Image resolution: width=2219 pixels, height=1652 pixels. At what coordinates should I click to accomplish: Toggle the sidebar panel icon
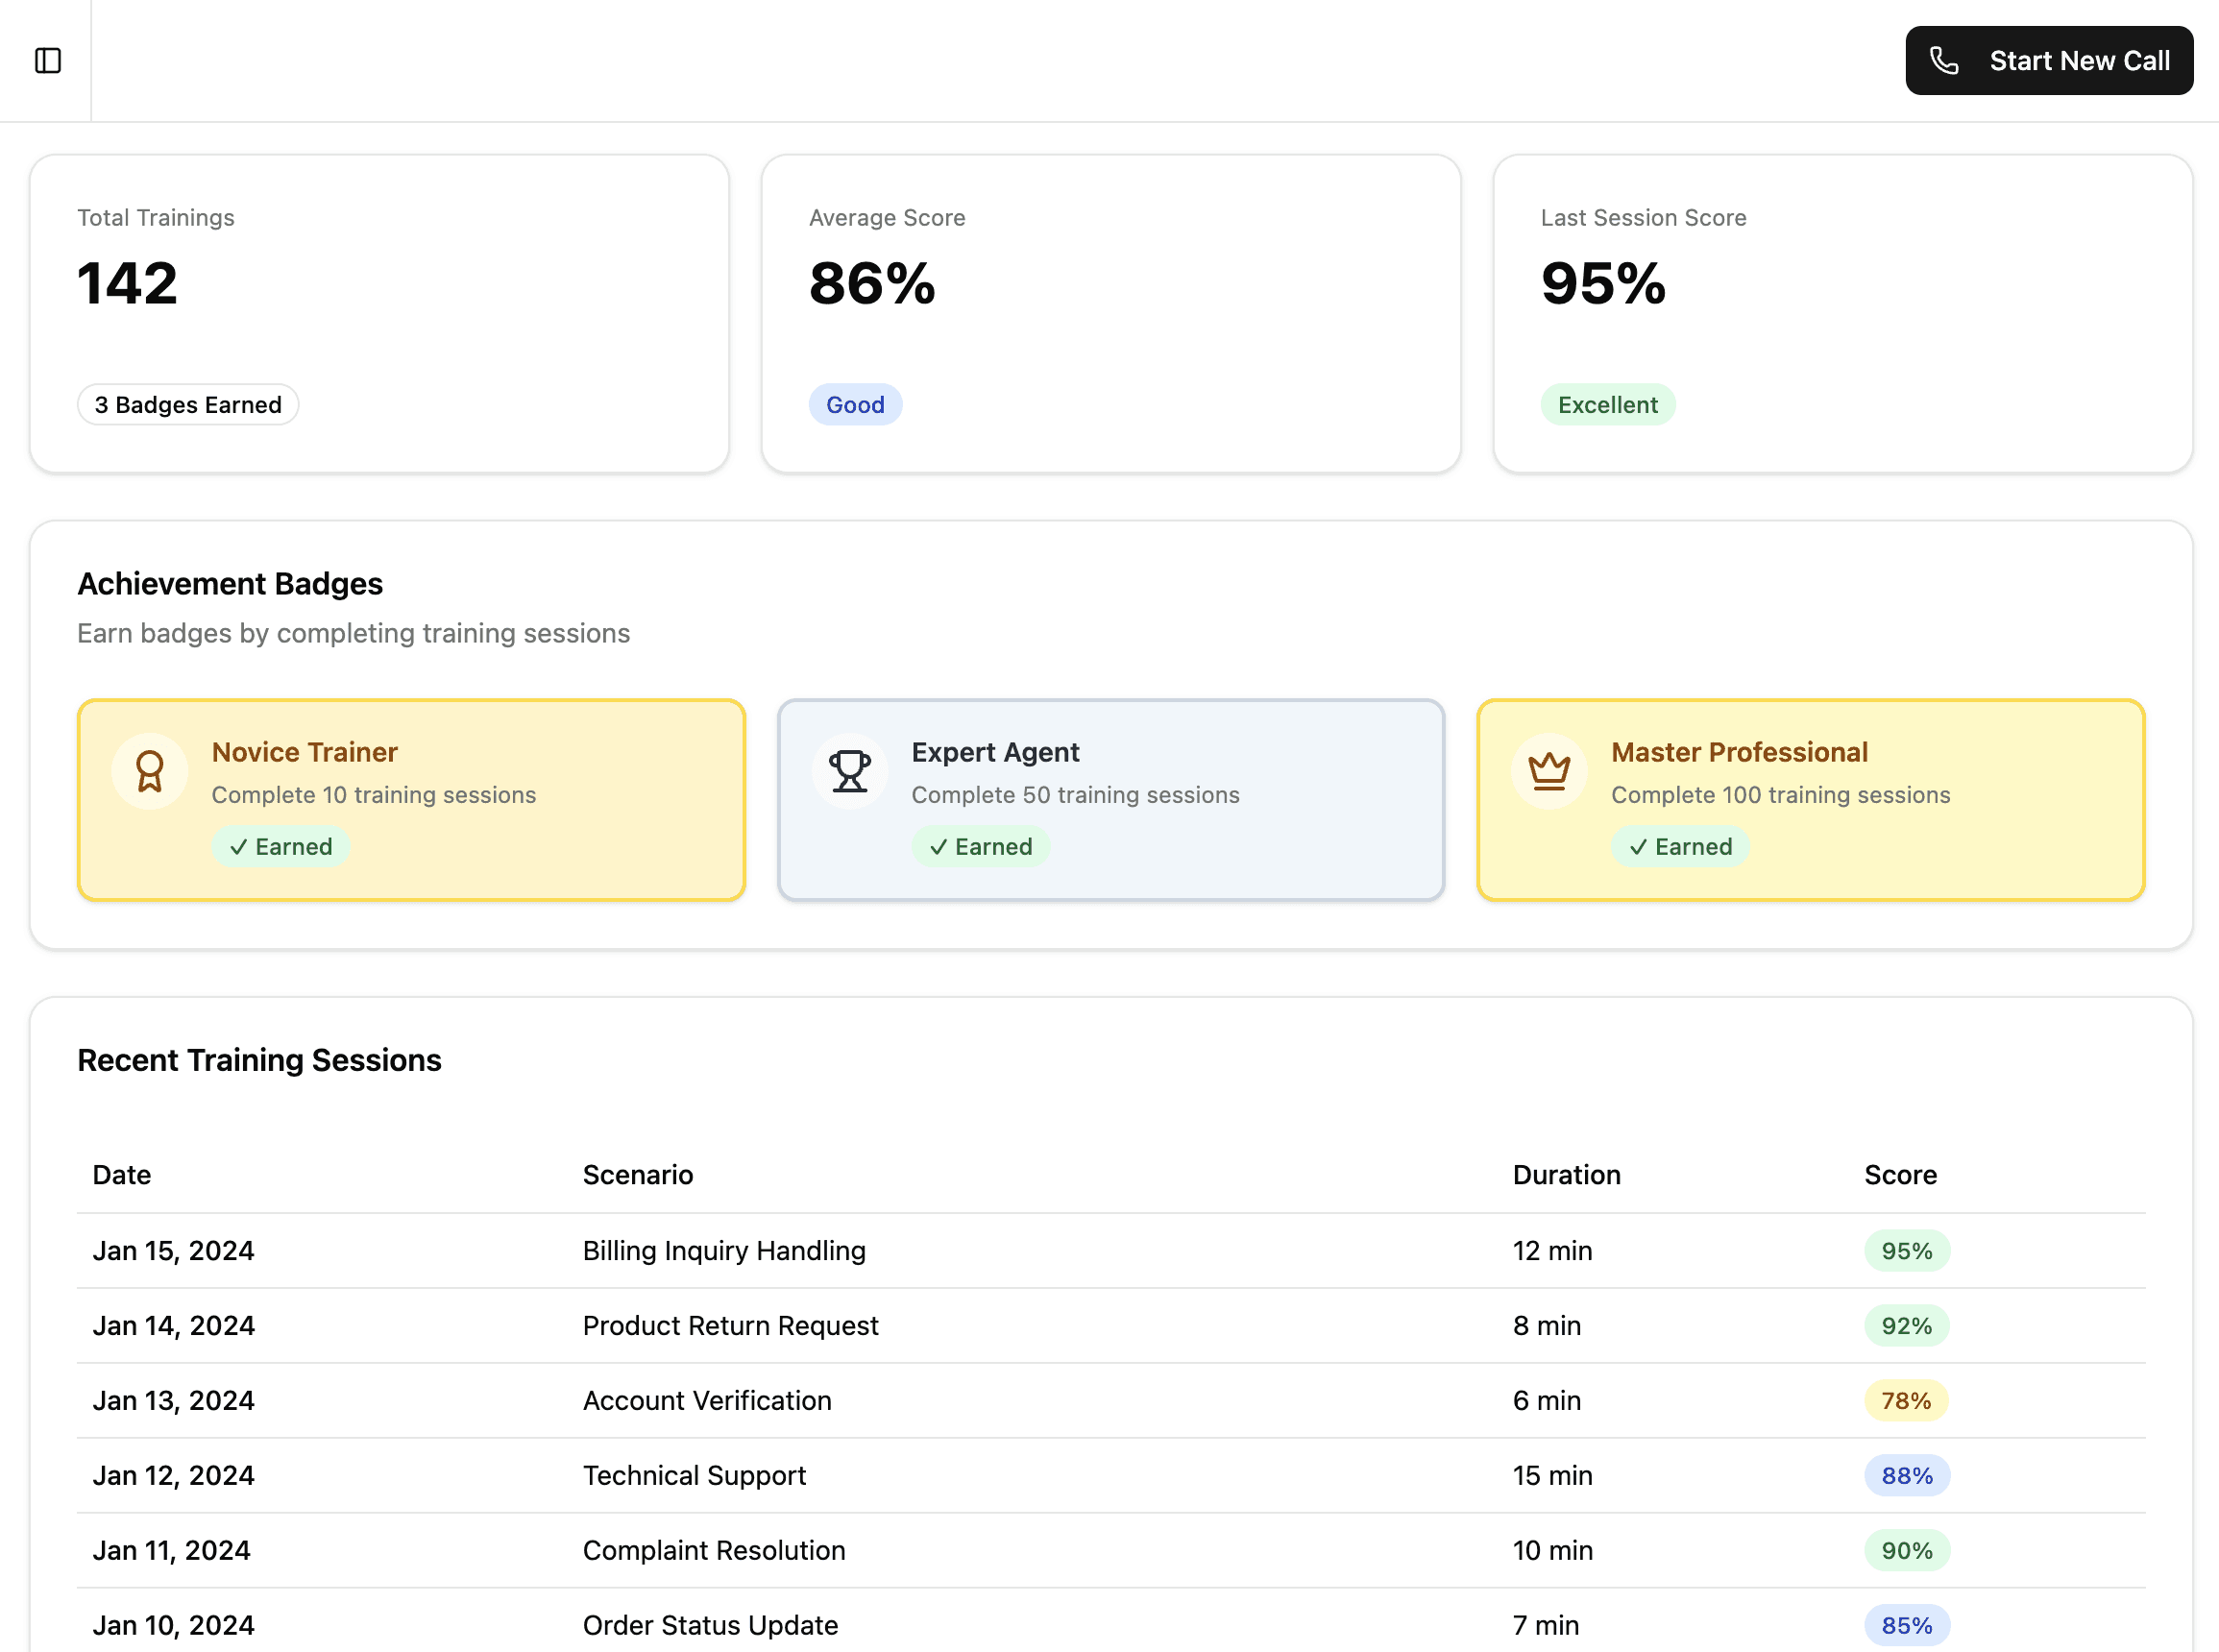[48, 61]
